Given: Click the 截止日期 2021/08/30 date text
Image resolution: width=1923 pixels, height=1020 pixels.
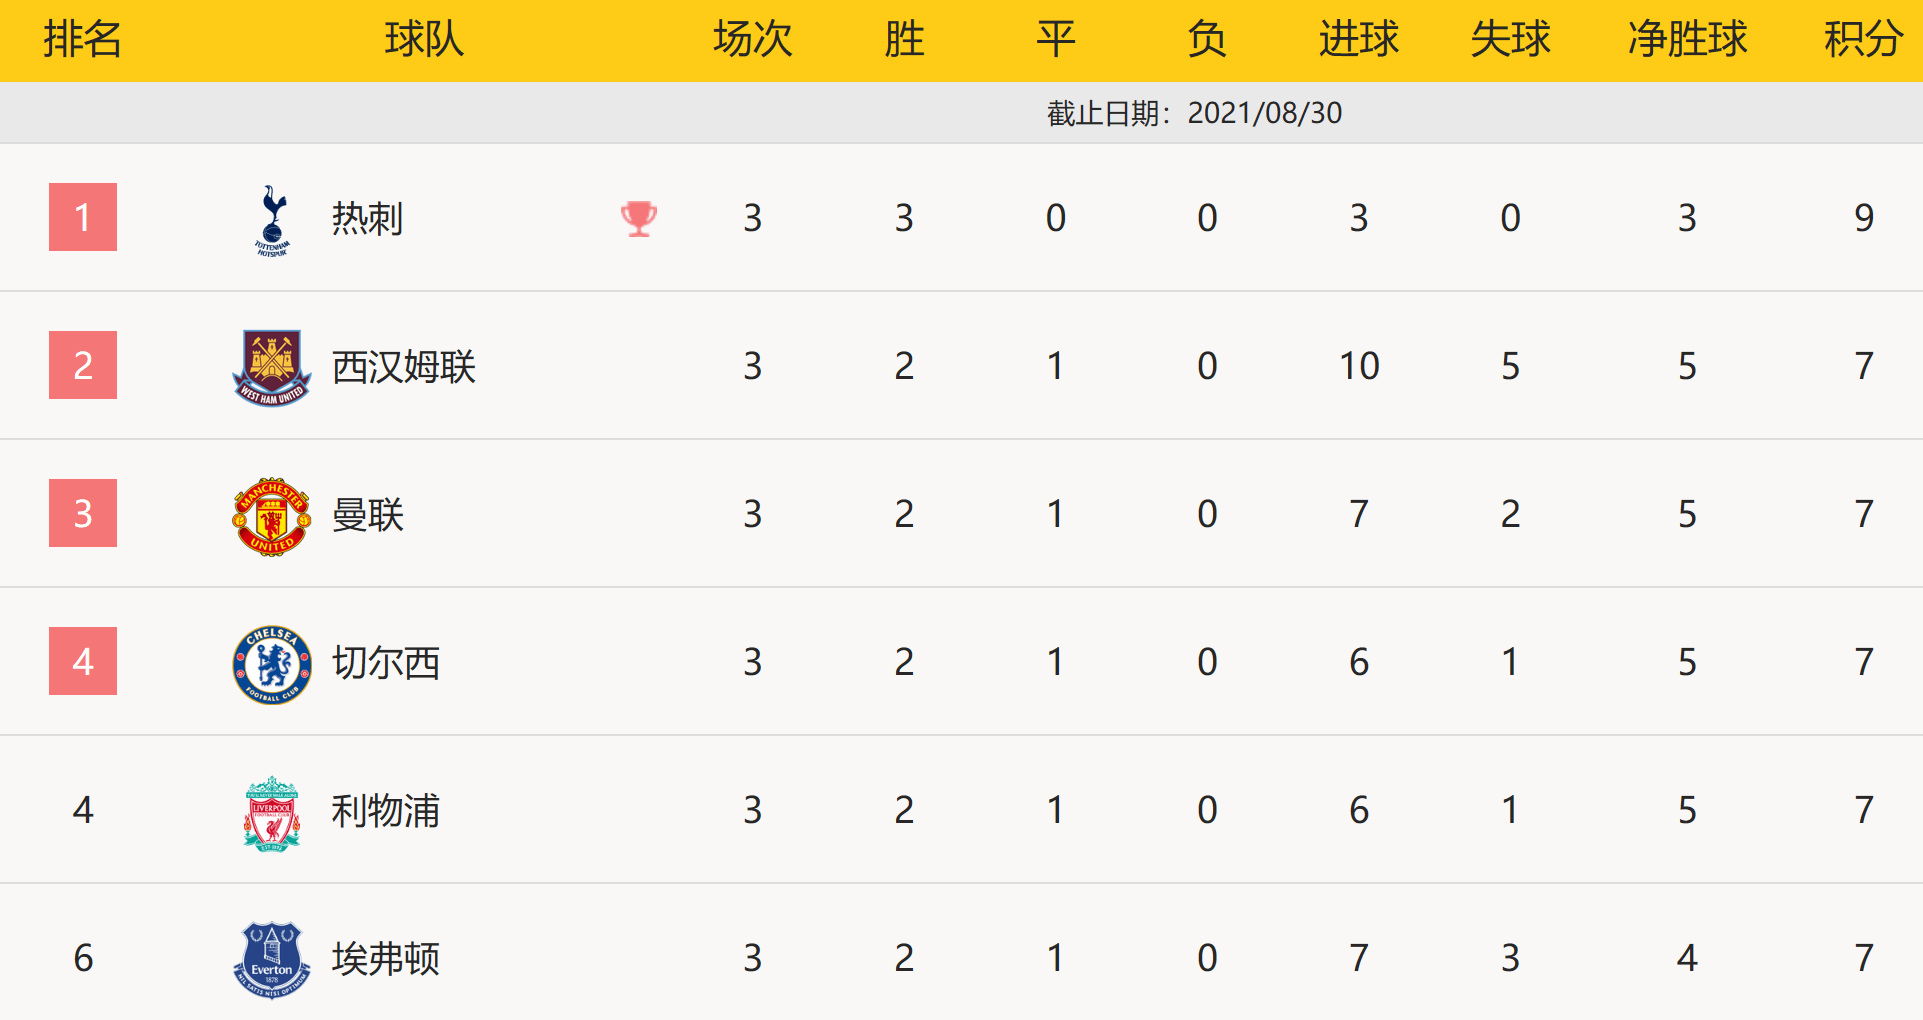Looking at the screenshot, I should (x=1194, y=113).
